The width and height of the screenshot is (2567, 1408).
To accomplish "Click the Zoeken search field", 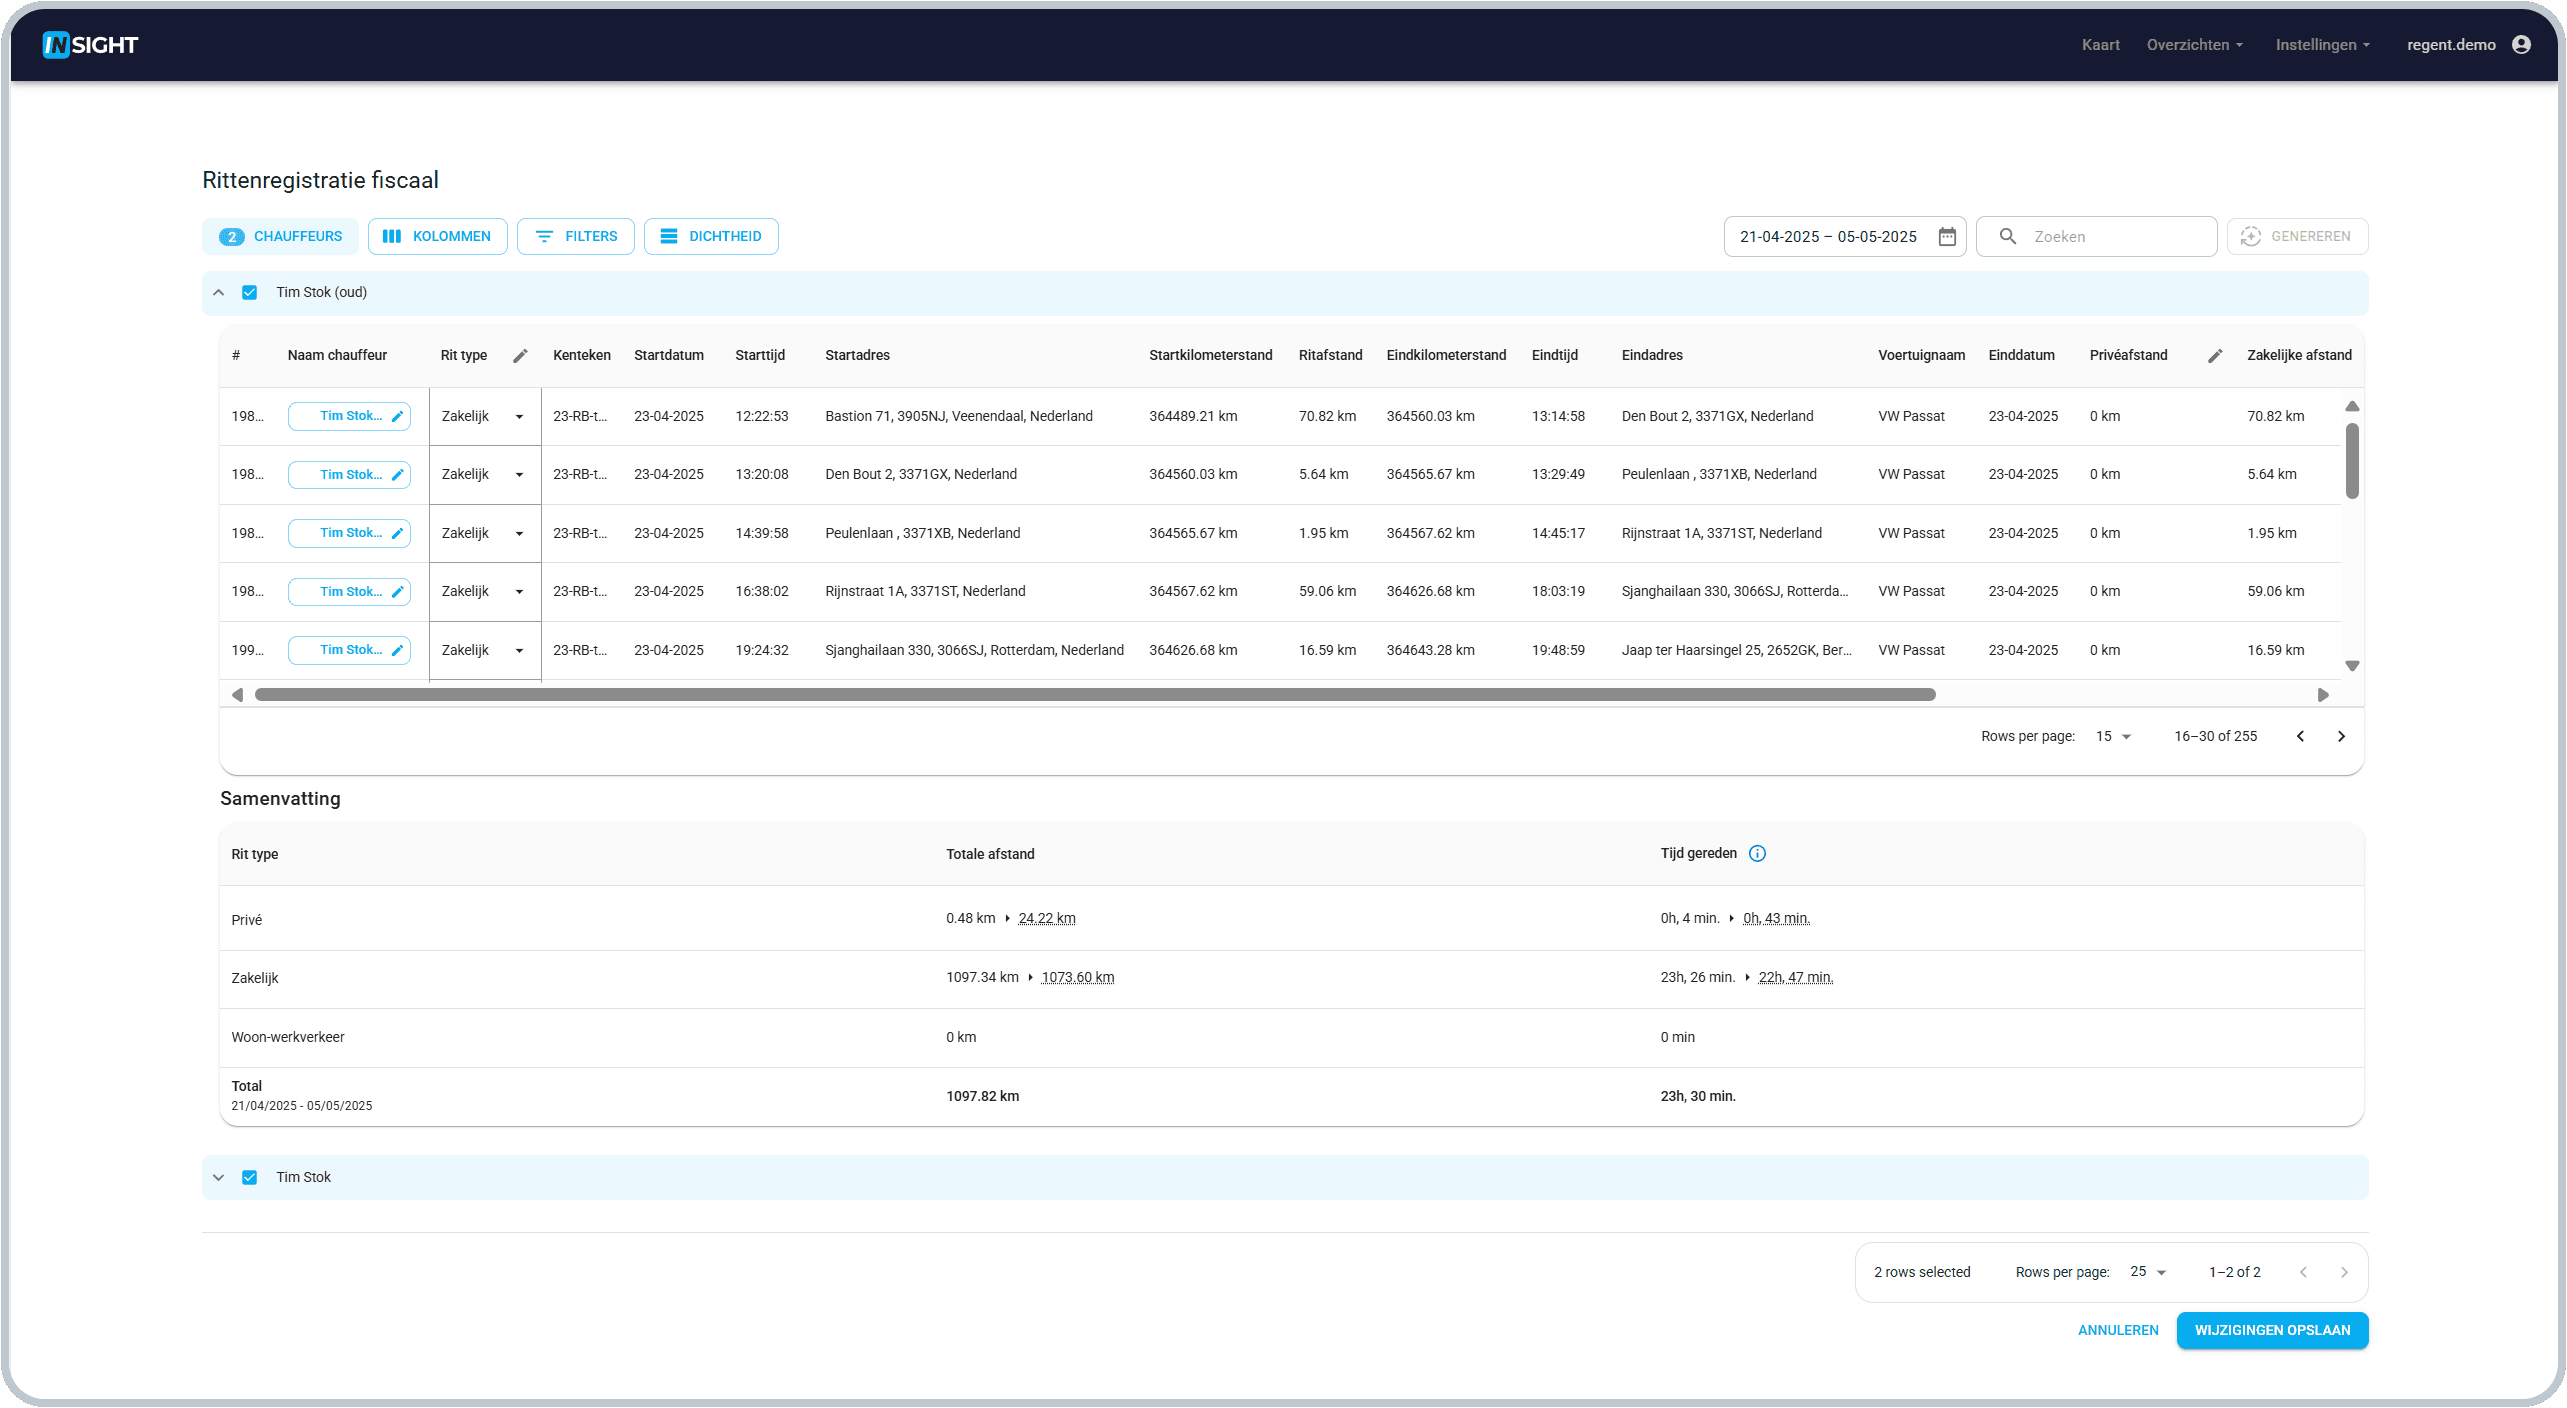I will 2097,237.
